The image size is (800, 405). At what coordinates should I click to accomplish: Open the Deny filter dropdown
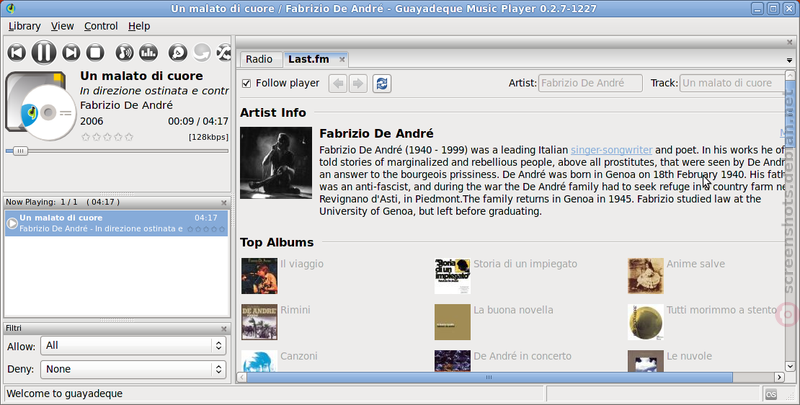click(x=133, y=369)
